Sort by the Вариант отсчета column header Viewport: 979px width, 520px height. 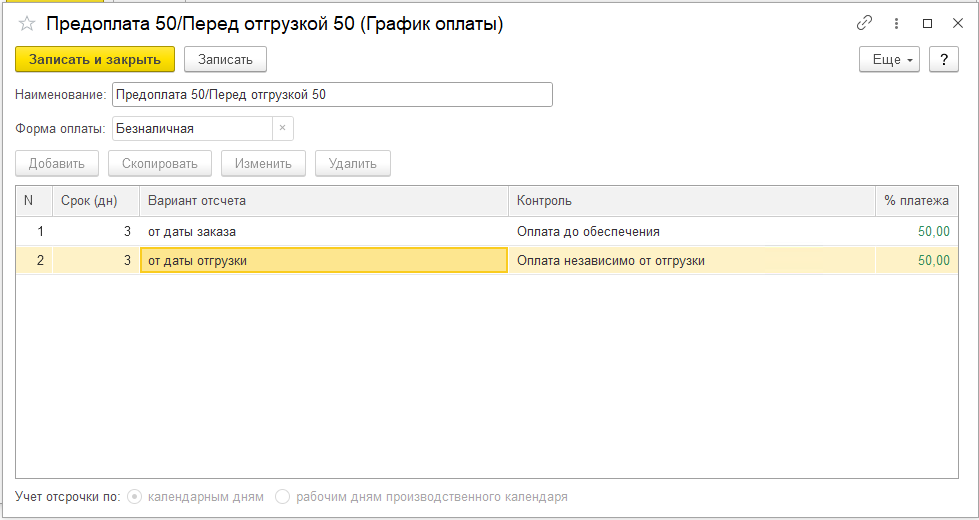[324, 200]
